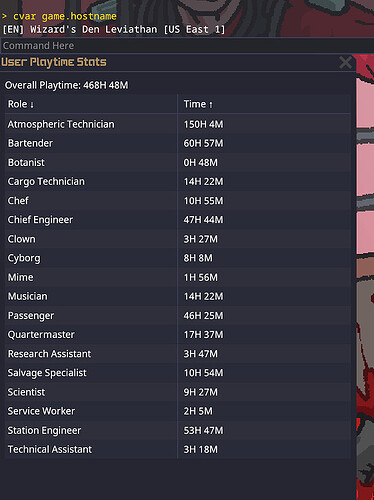Screen dimensions: 374x500
Task: Select the Station Engineer row
Action: pyautogui.click(x=178, y=430)
